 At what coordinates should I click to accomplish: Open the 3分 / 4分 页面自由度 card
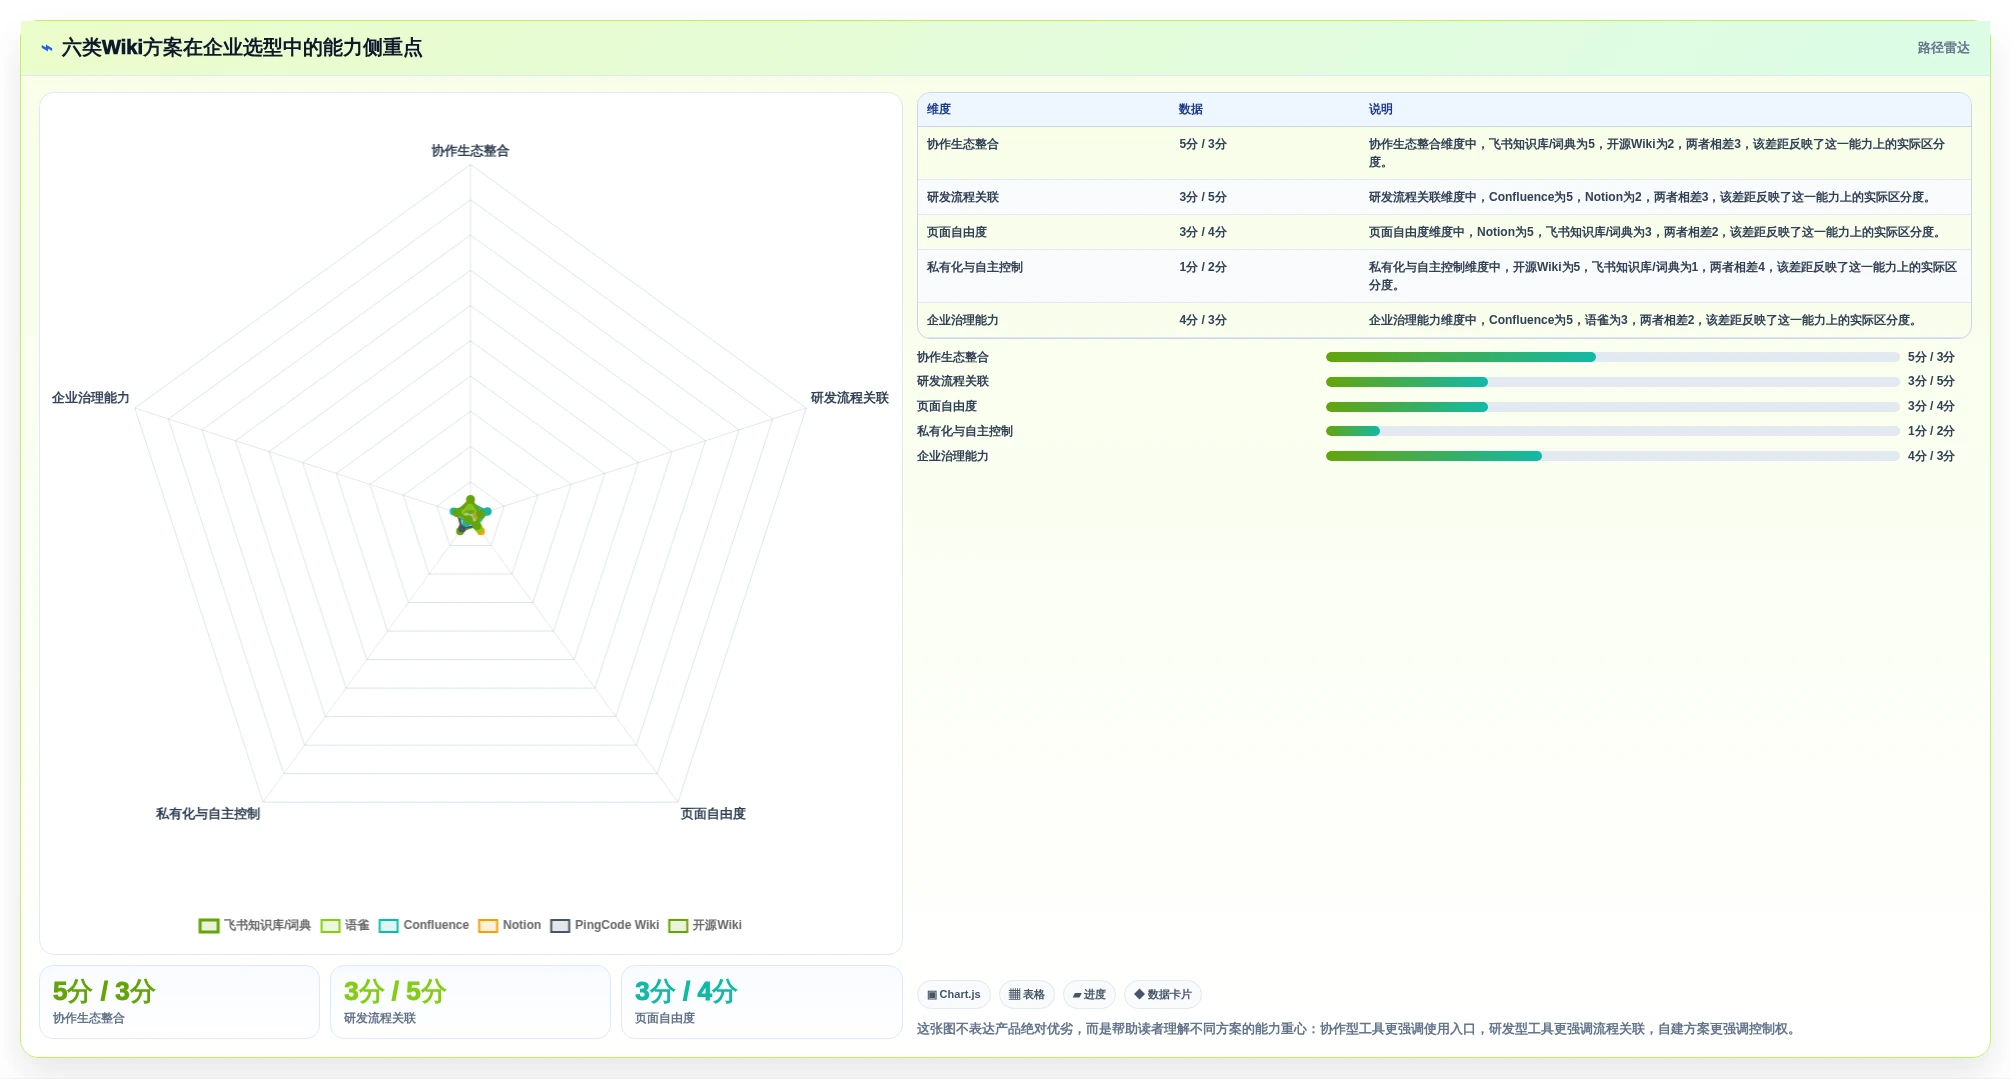761,1002
